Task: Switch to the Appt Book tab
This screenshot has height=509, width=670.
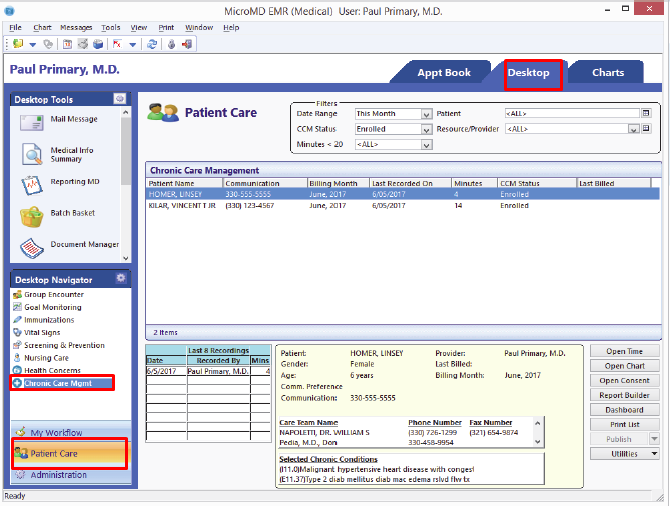Action: (x=444, y=73)
